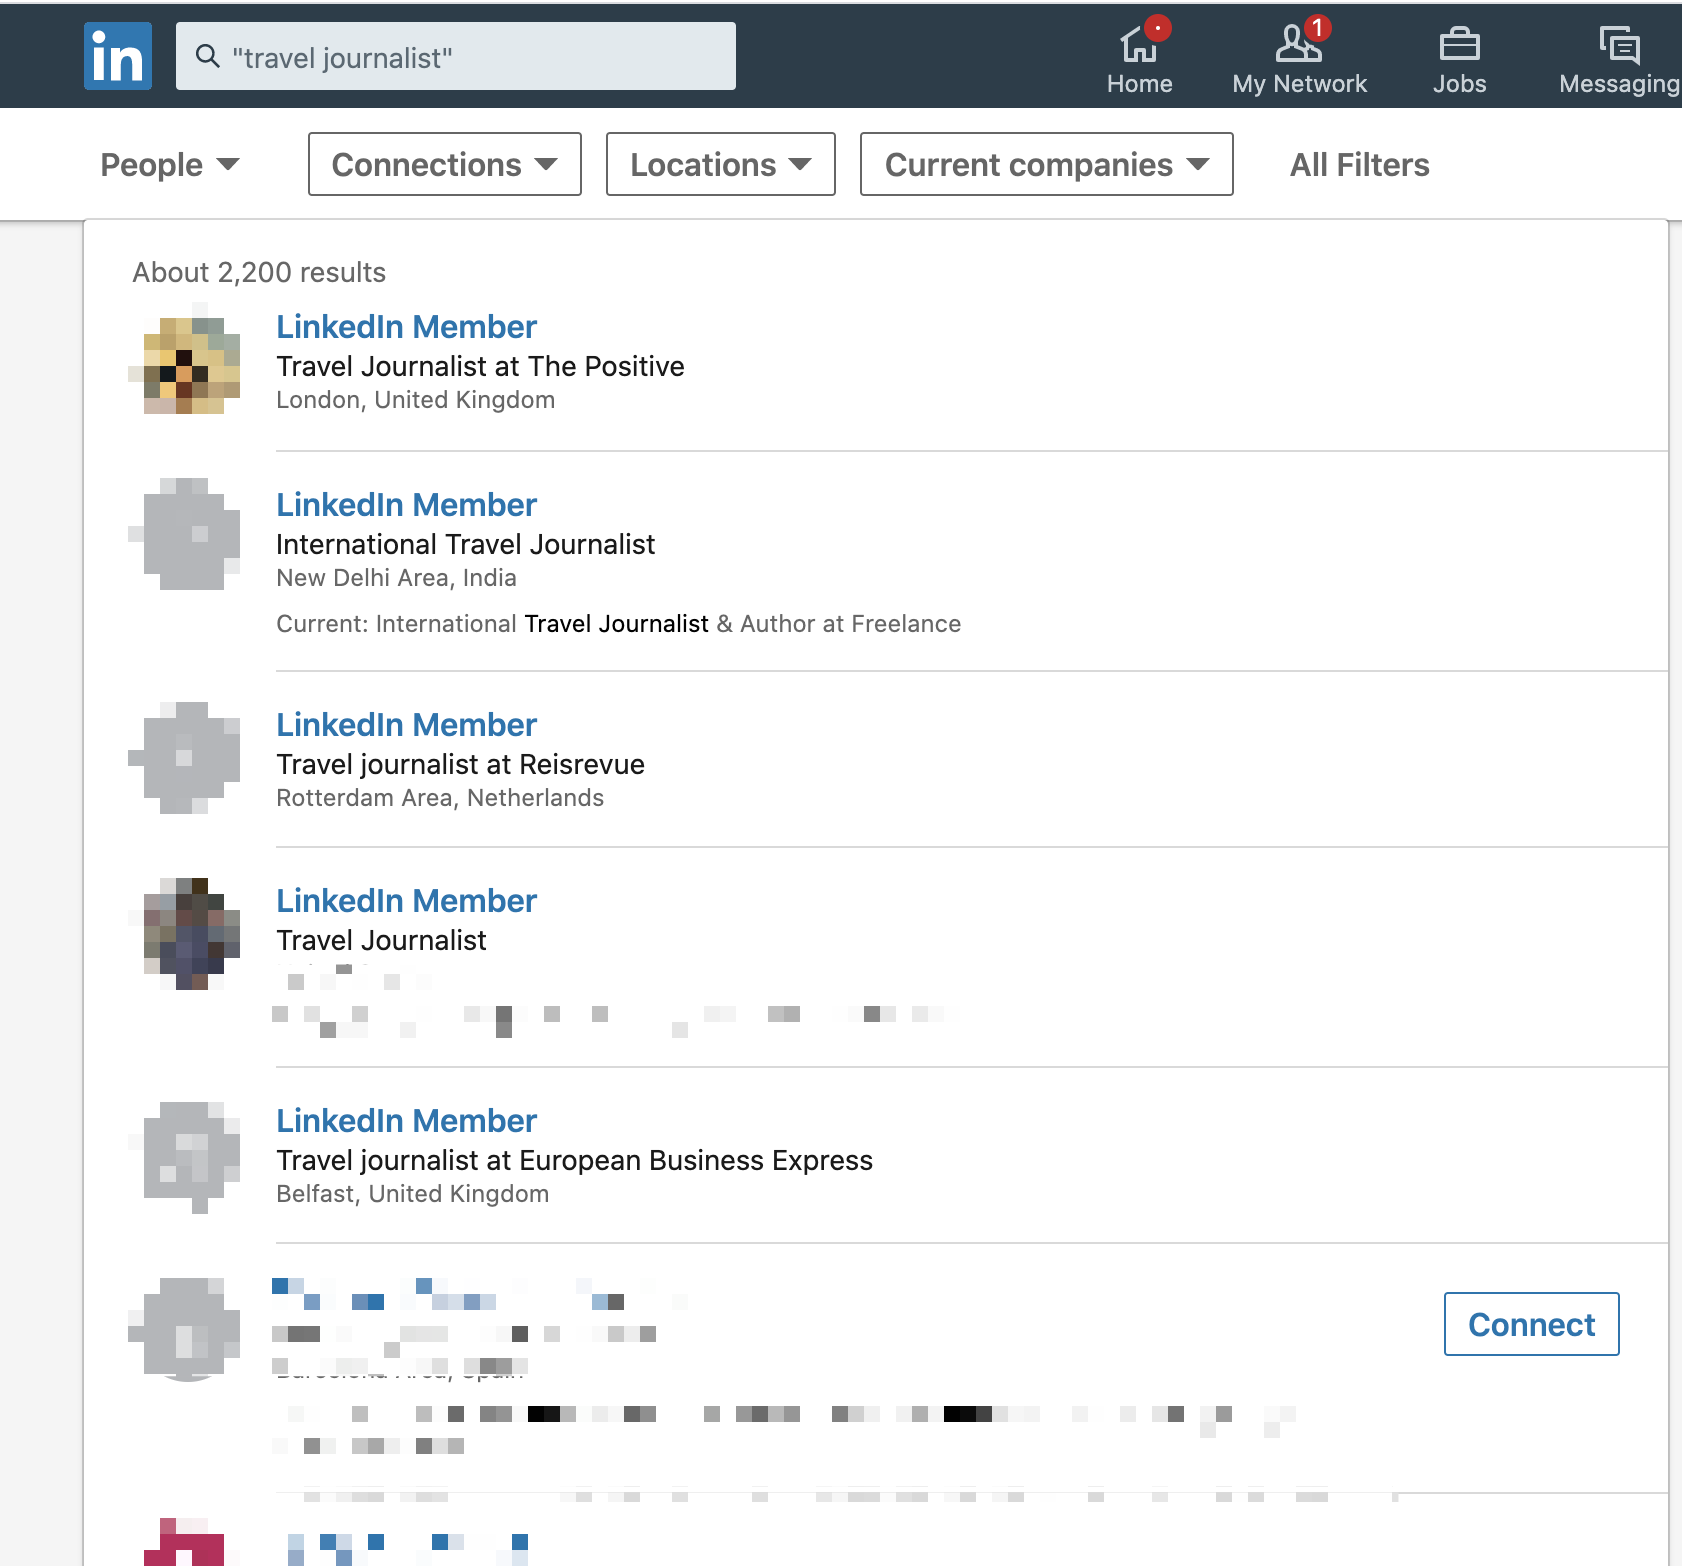
Task: Open the Jobs briefcase icon
Action: [1459, 45]
